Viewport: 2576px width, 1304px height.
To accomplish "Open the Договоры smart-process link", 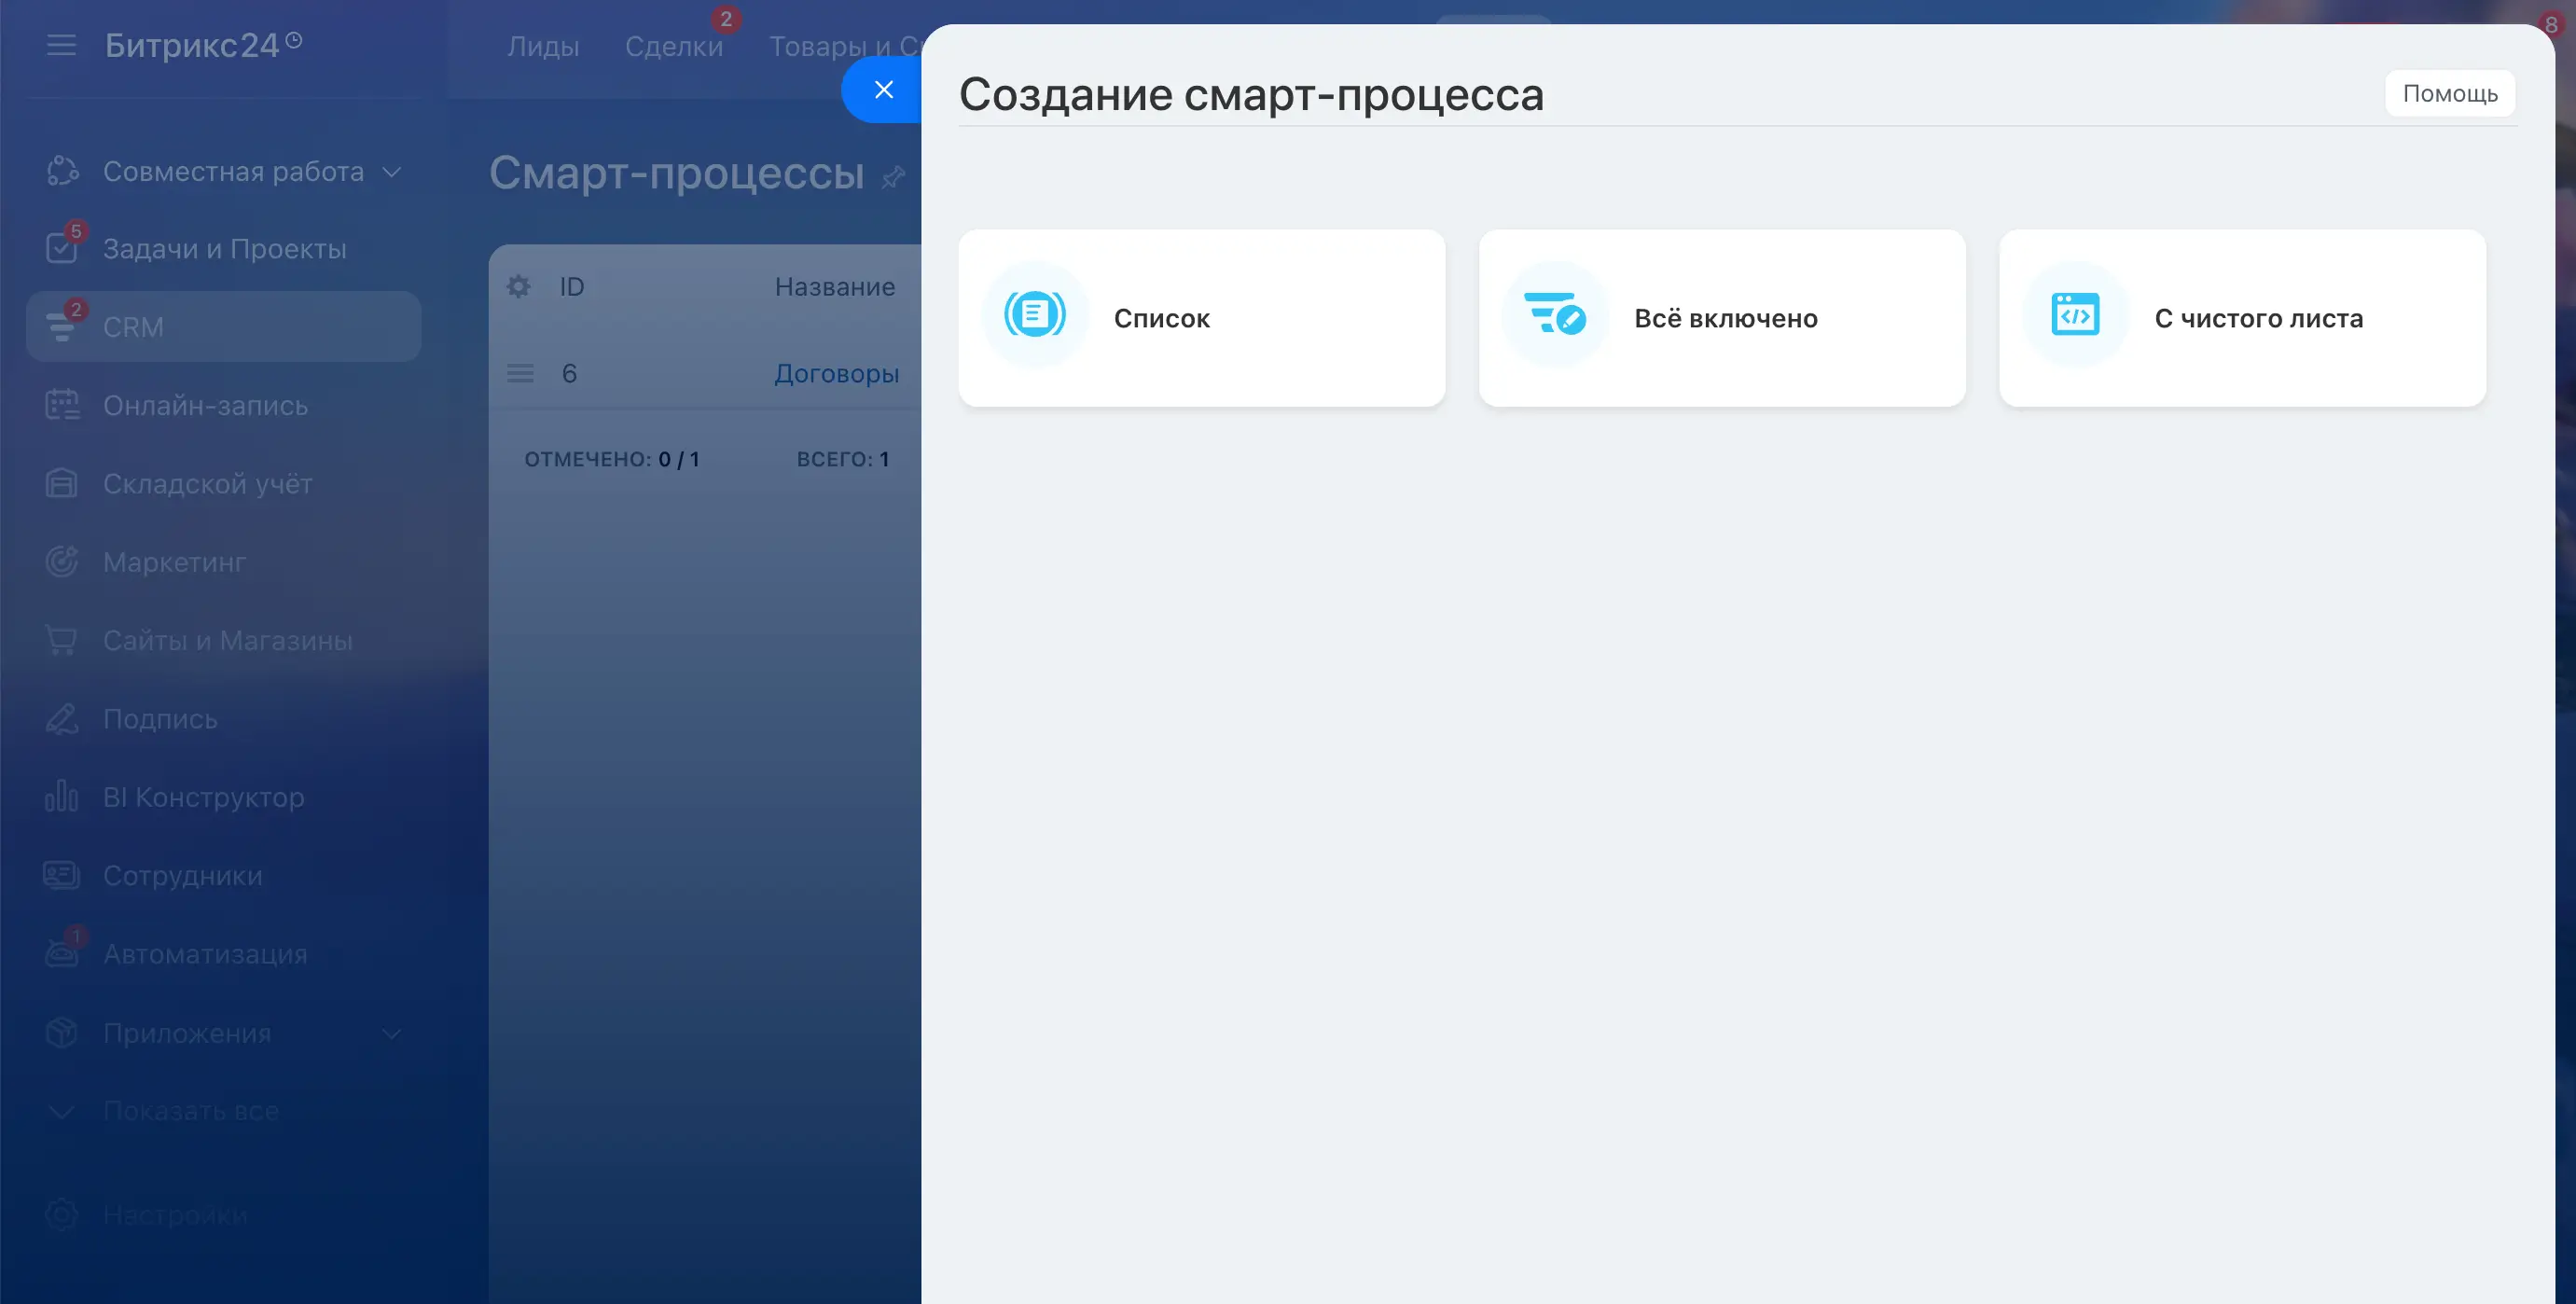I will point(836,374).
